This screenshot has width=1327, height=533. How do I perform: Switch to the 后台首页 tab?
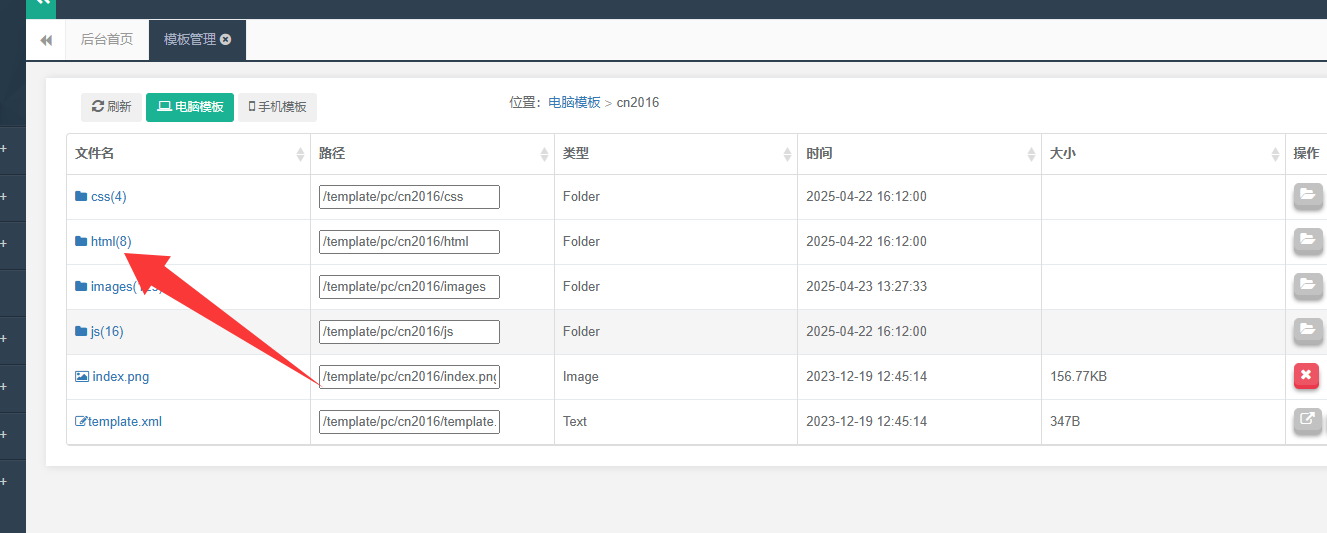(107, 40)
